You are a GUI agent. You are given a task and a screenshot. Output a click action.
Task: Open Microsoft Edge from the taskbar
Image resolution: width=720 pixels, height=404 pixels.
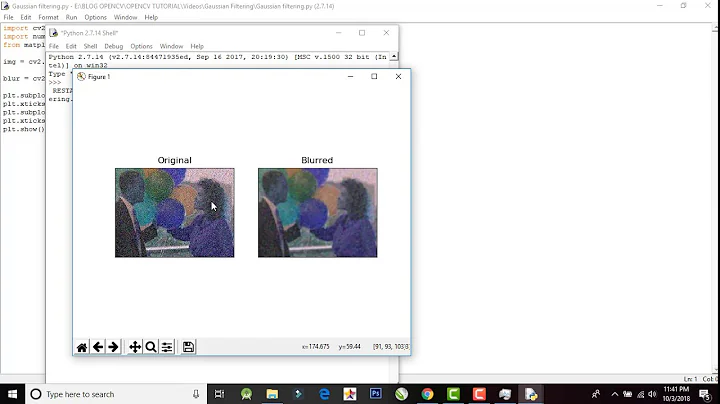(x=324, y=394)
